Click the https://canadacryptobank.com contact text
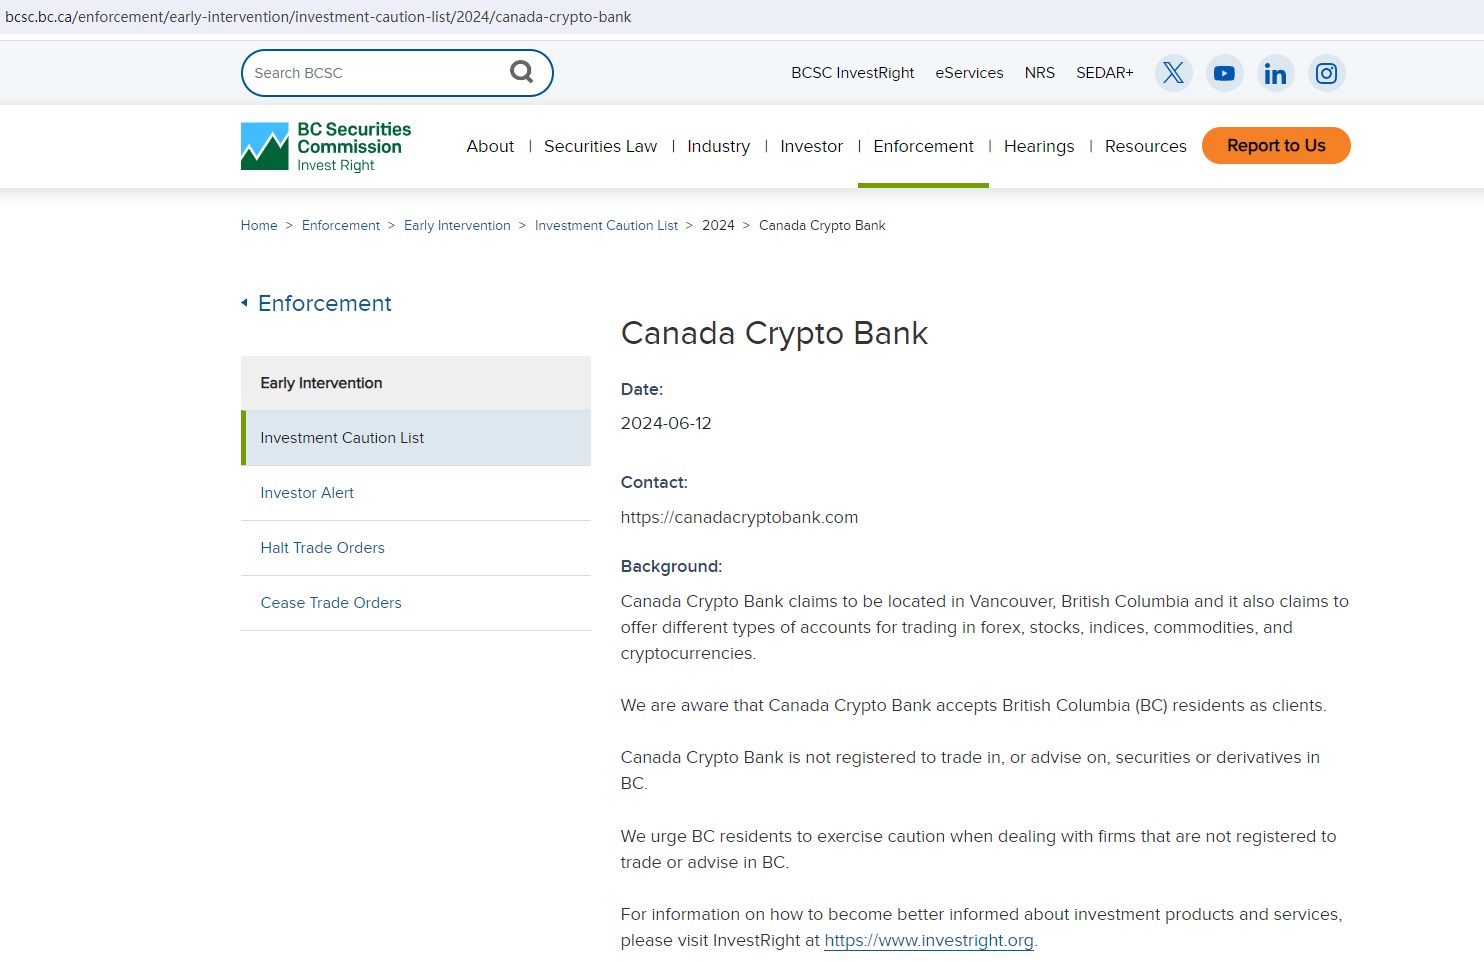The width and height of the screenshot is (1484, 962). (739, 517)
